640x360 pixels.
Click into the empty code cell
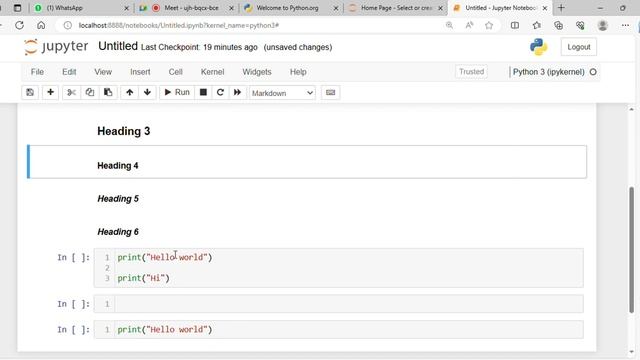point(349,304)
